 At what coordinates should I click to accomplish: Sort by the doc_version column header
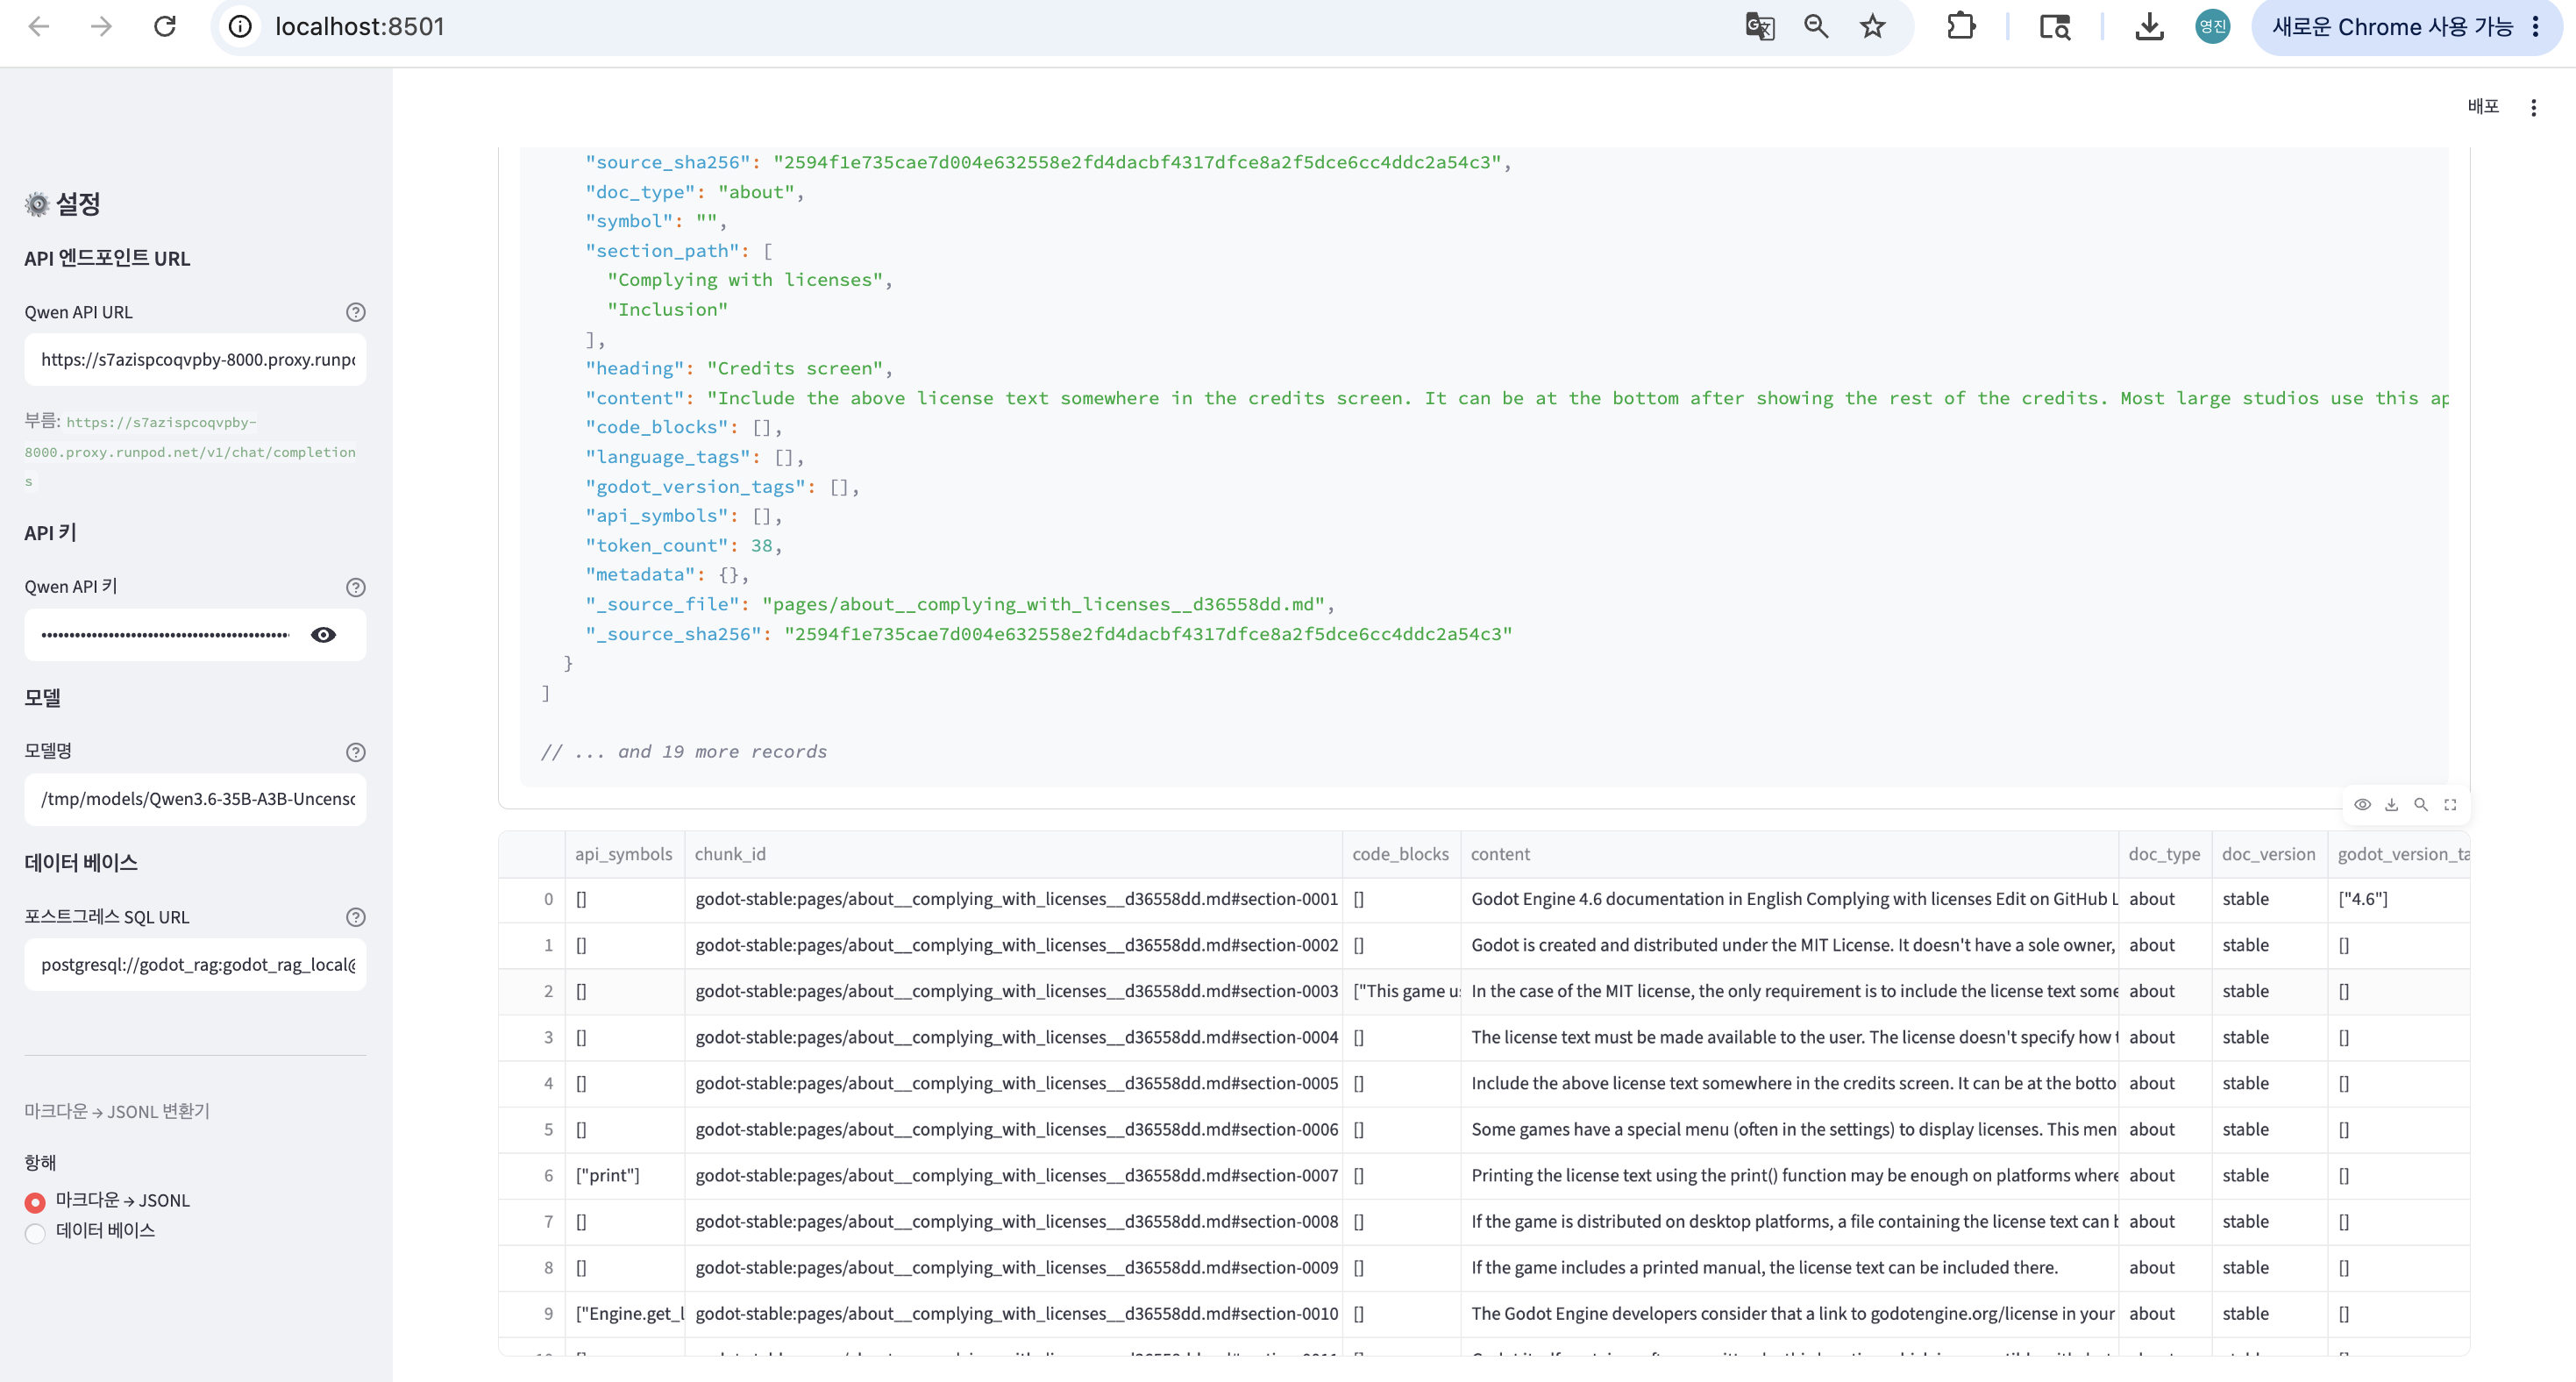coord(2269,854)
